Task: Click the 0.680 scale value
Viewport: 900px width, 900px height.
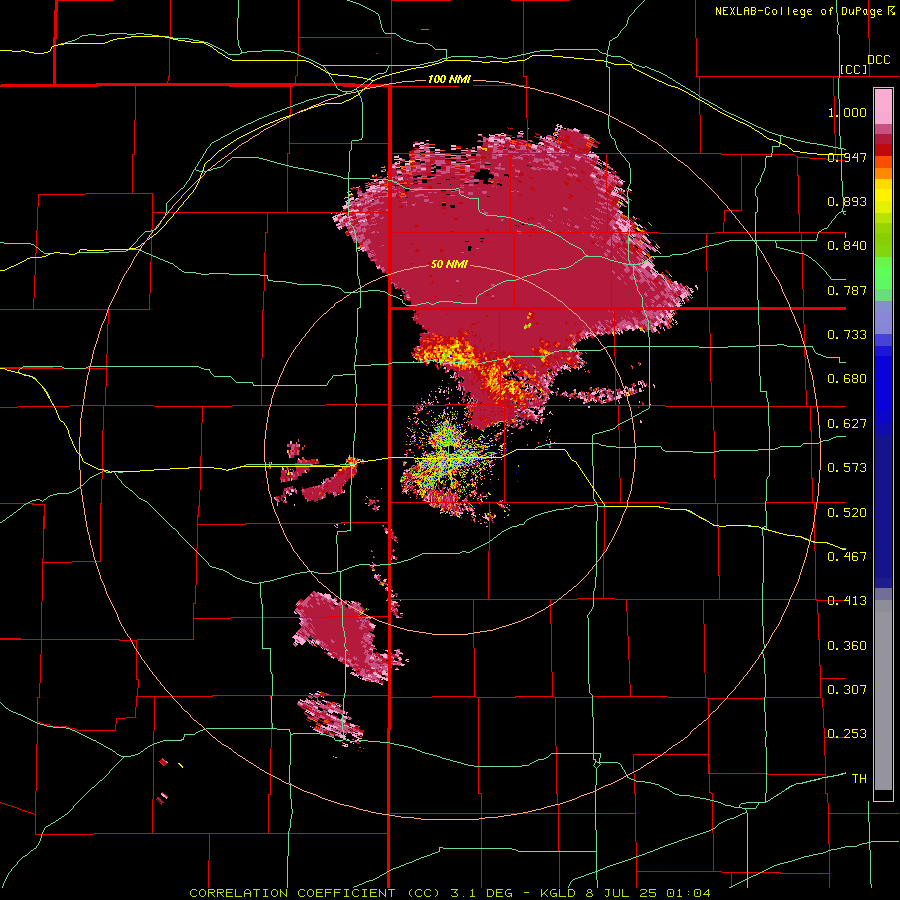Action: point(847,379)
